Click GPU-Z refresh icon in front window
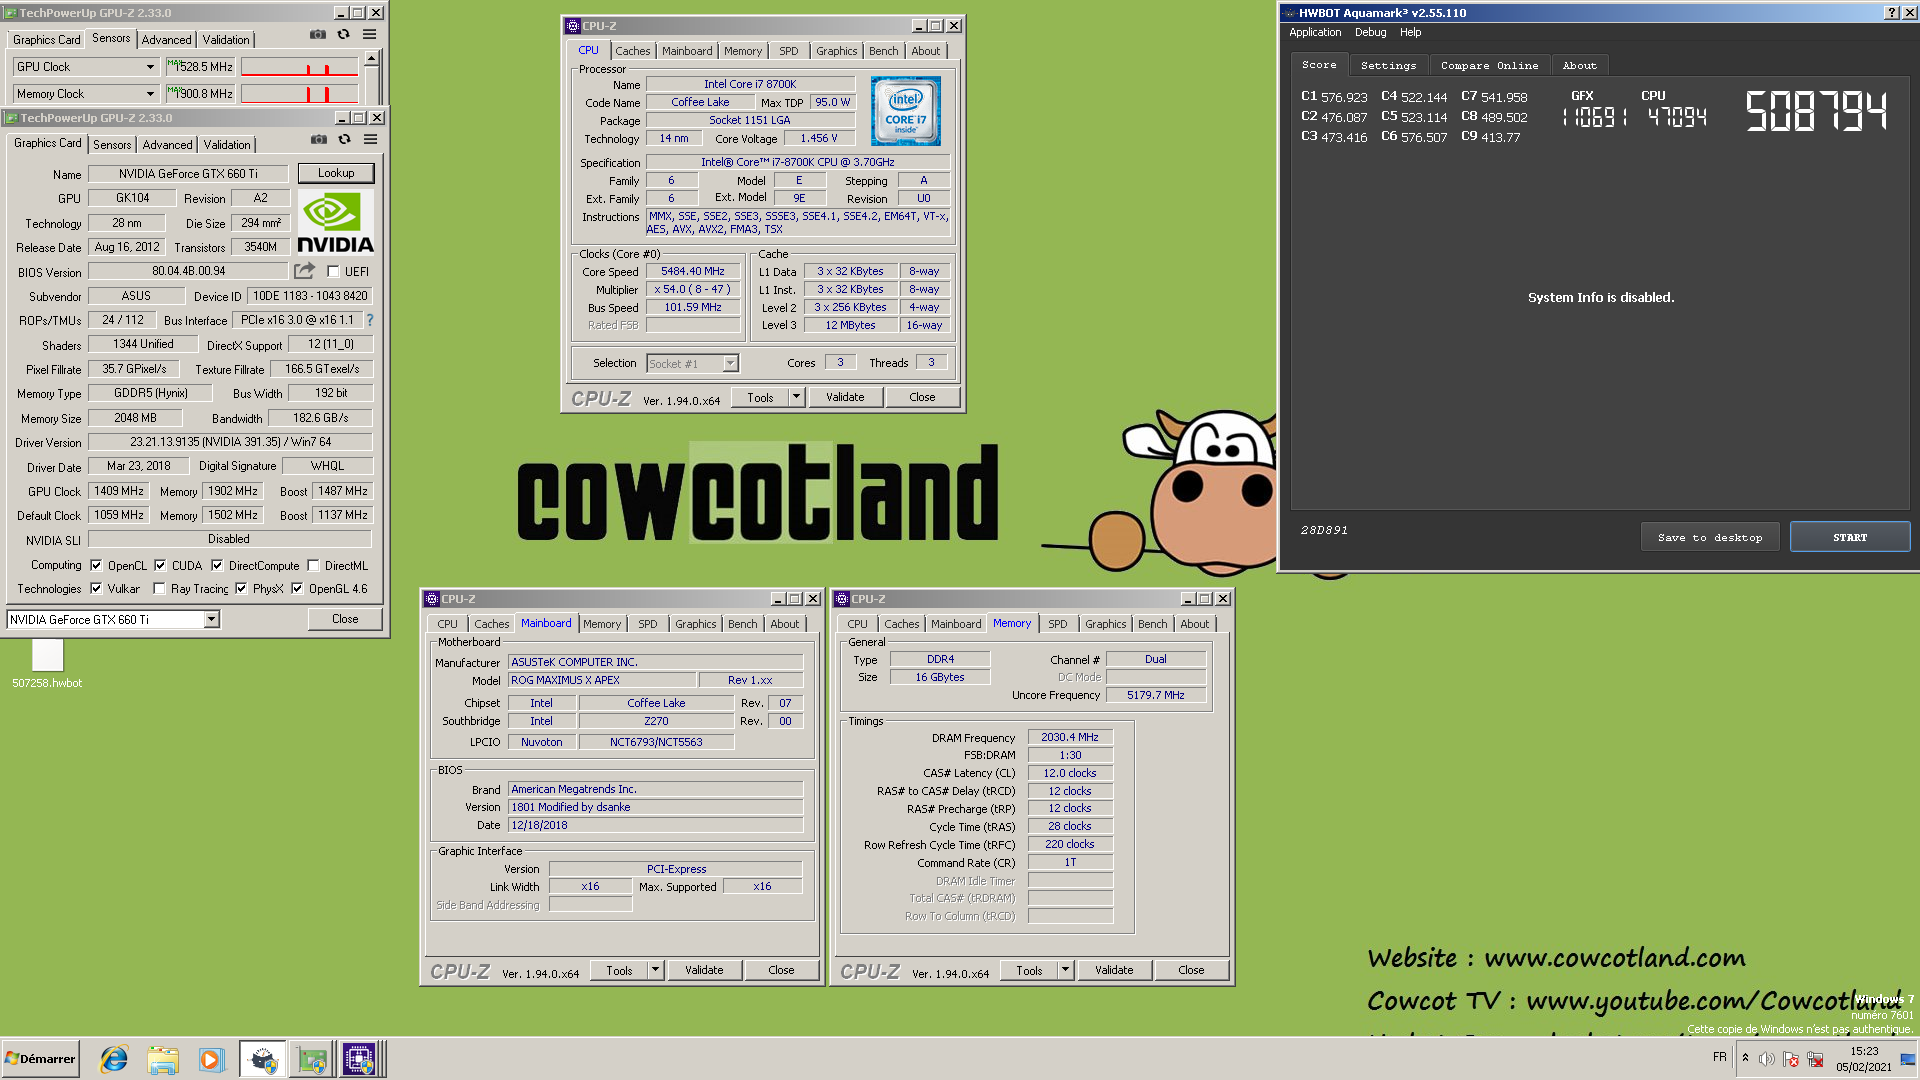The height and width of the screenshot is (1080, 1920). [x=344, y=140]
